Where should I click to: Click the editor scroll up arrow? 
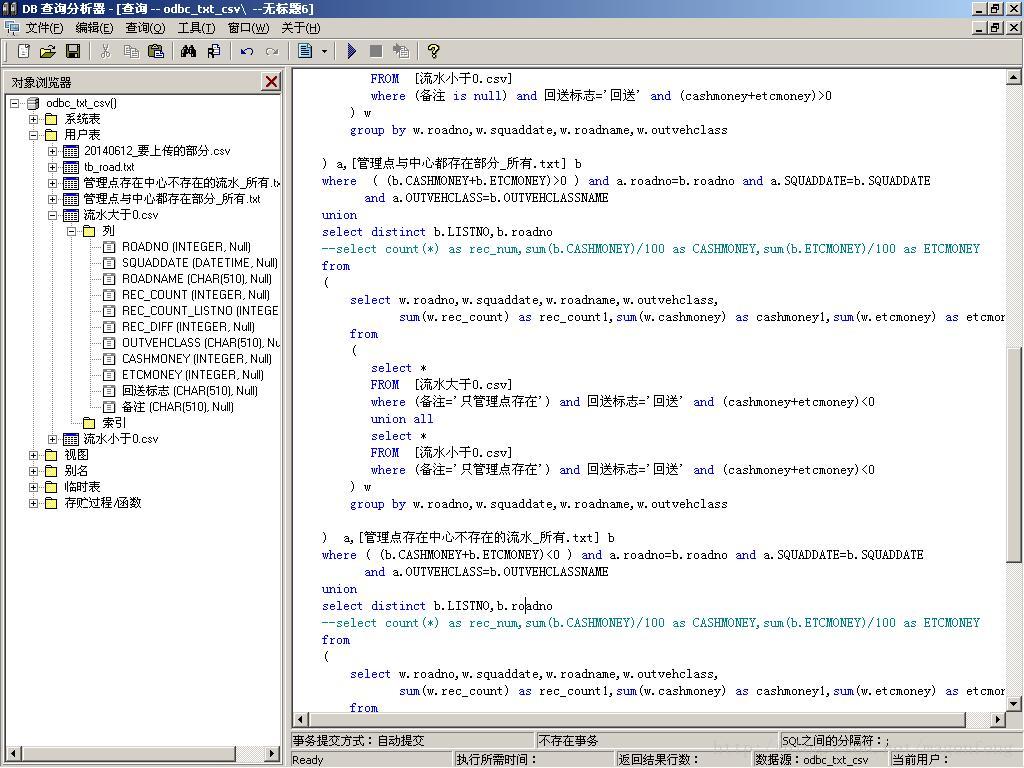coord(1014,78)
